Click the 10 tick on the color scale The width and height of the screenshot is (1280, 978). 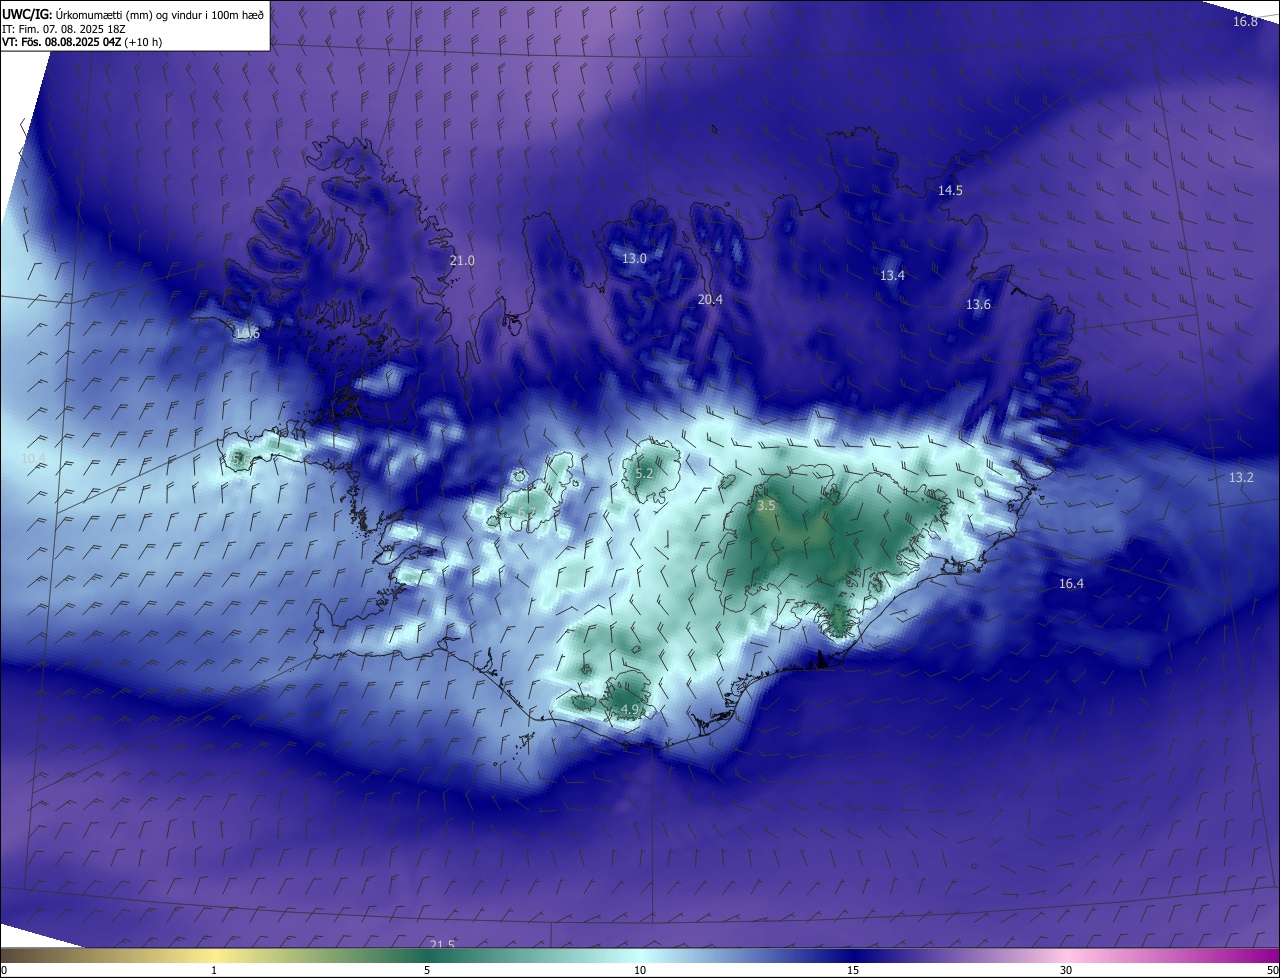[x=640, y=970]
